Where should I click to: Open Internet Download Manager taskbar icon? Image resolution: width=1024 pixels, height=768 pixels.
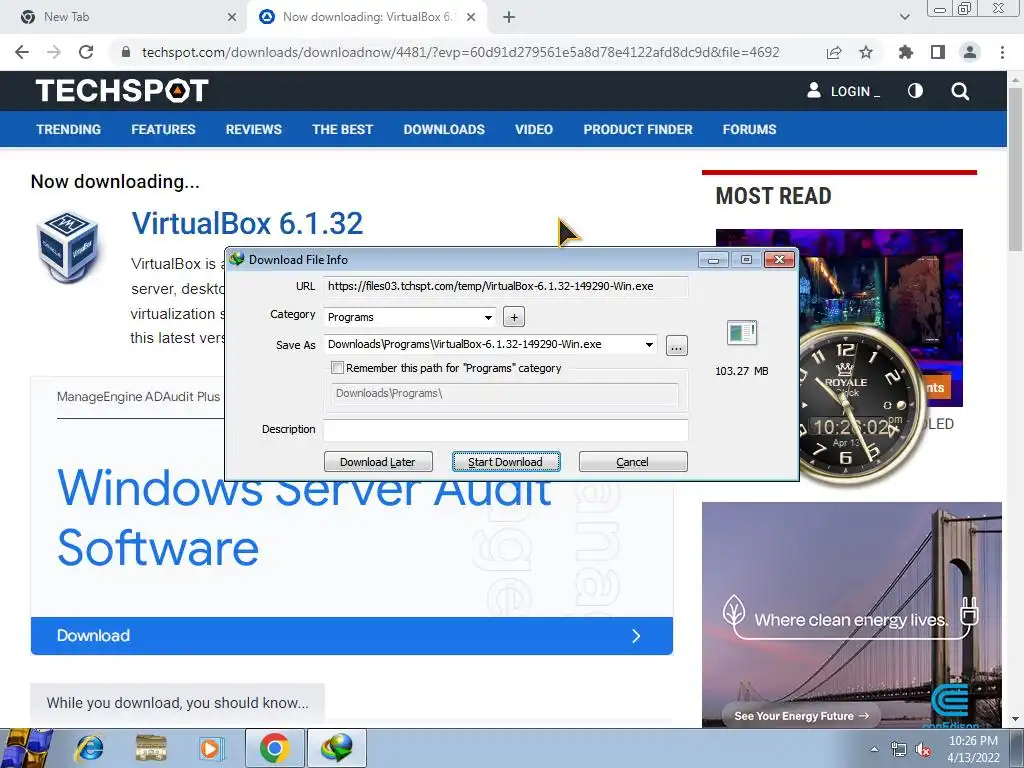[336, 748]
